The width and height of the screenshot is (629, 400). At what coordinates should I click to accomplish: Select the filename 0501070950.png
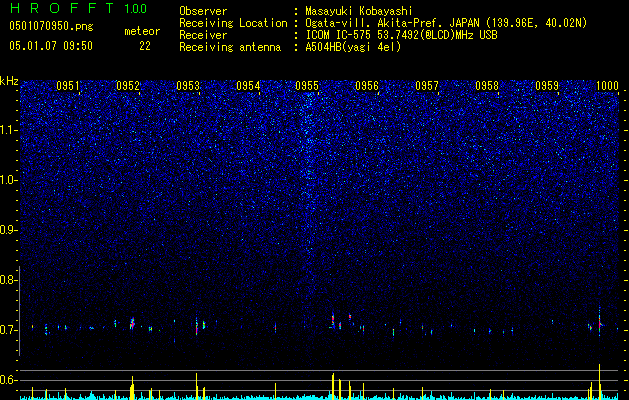point(51,27)
